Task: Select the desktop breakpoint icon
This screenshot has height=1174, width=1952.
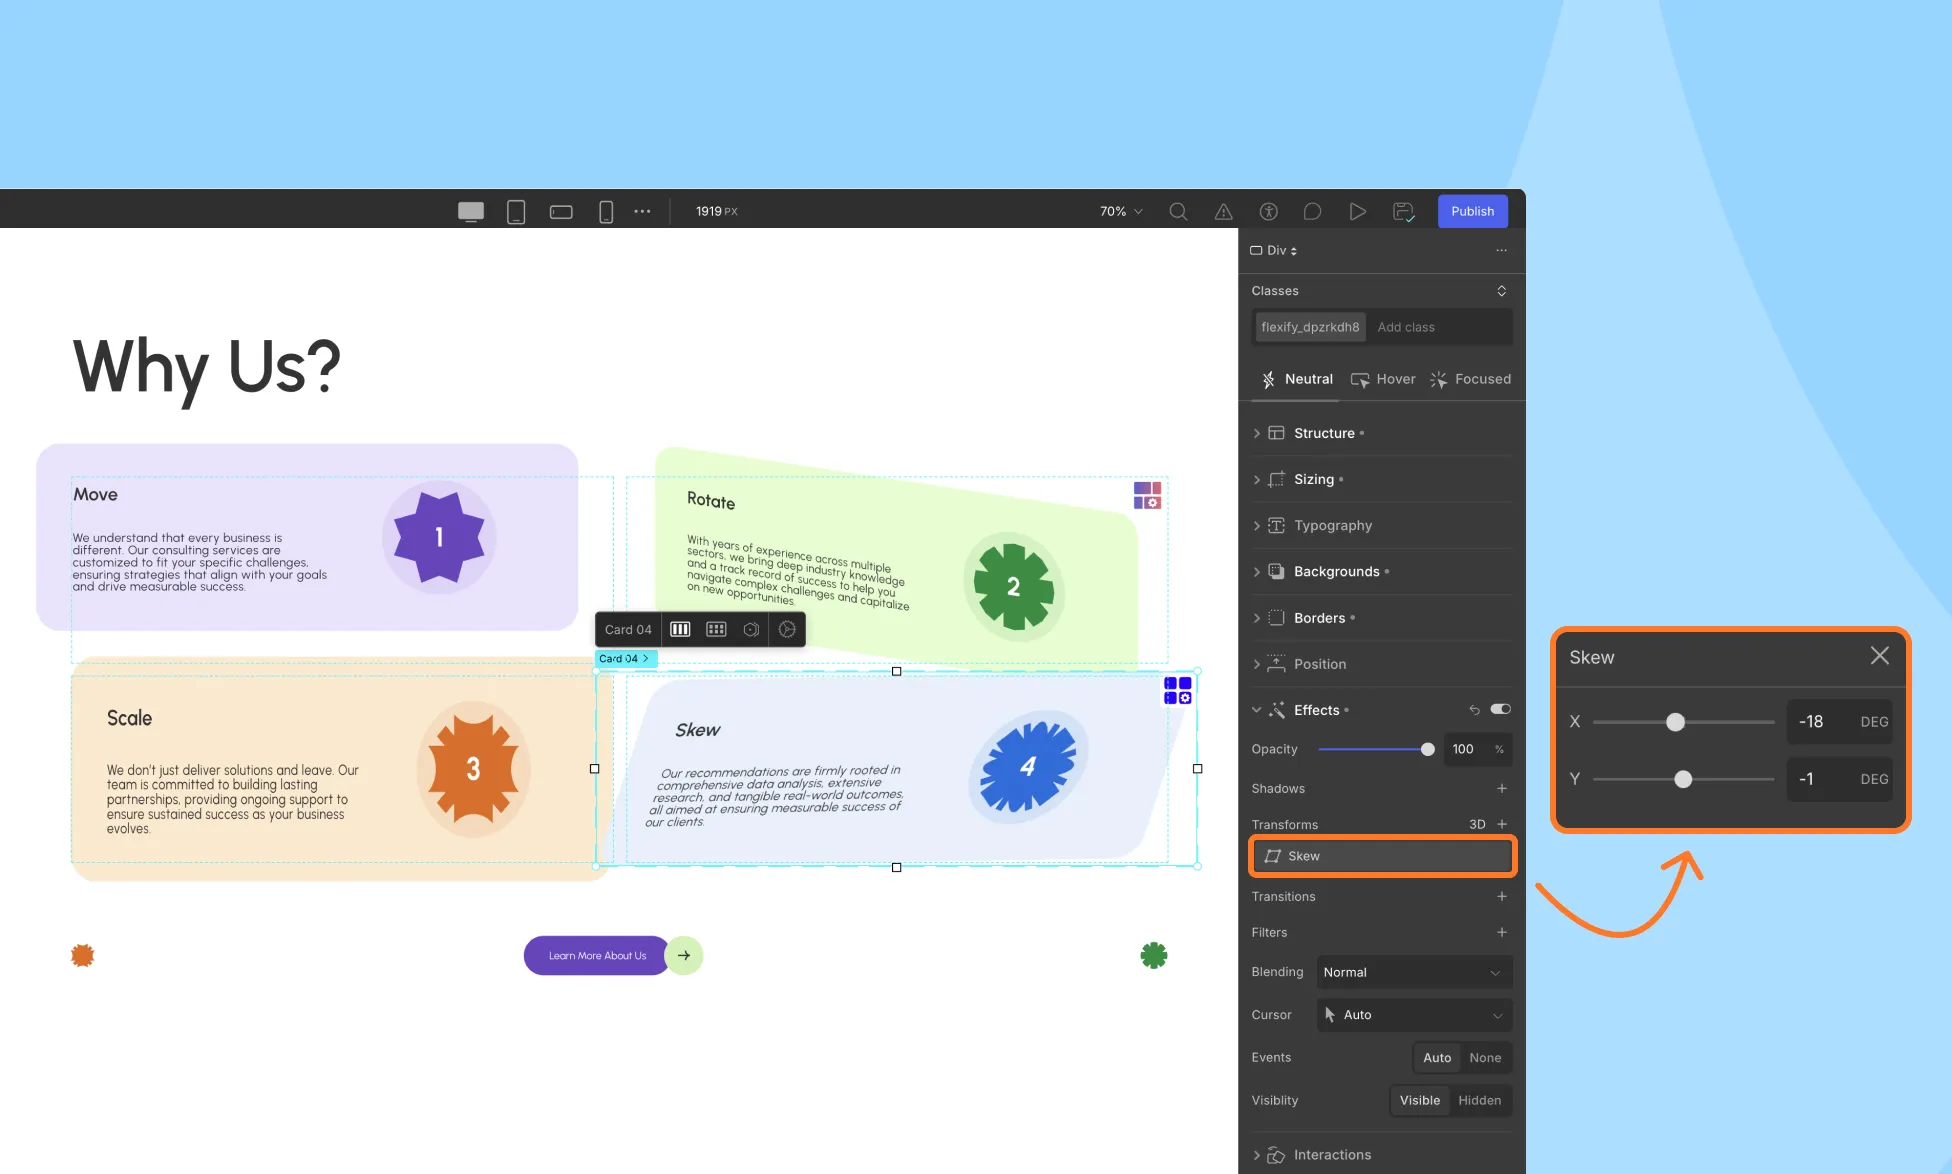Action: click(x=471, y=211)
